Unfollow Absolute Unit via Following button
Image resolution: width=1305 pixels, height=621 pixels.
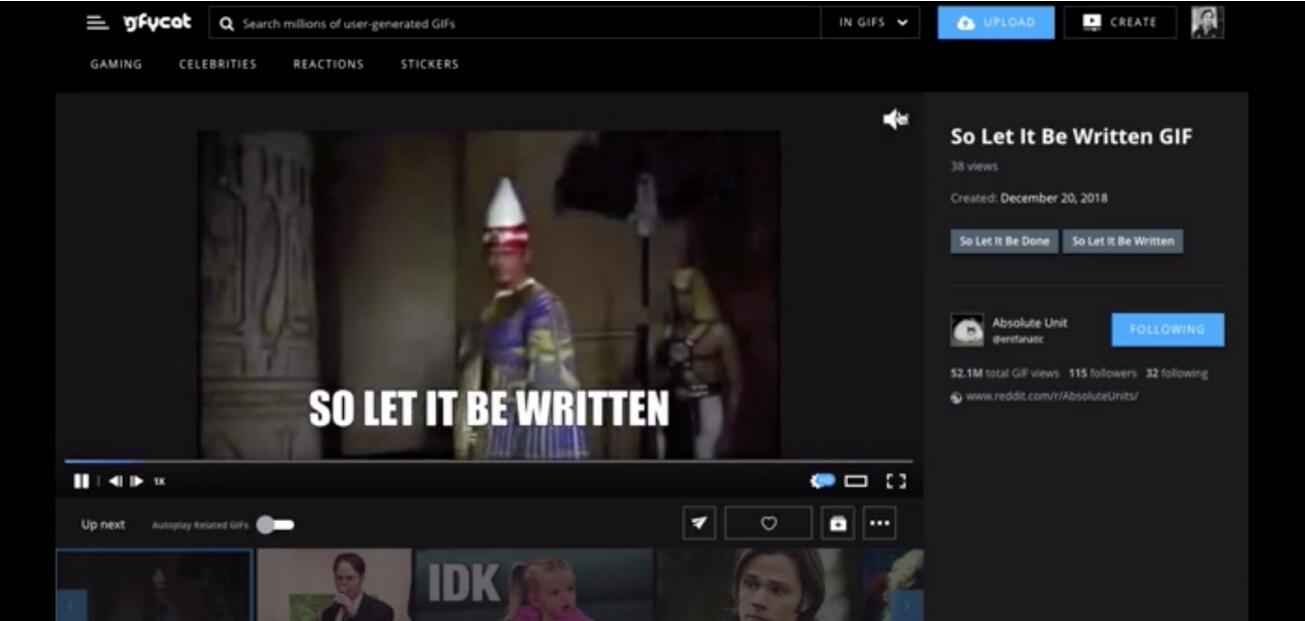(1167, 329)
